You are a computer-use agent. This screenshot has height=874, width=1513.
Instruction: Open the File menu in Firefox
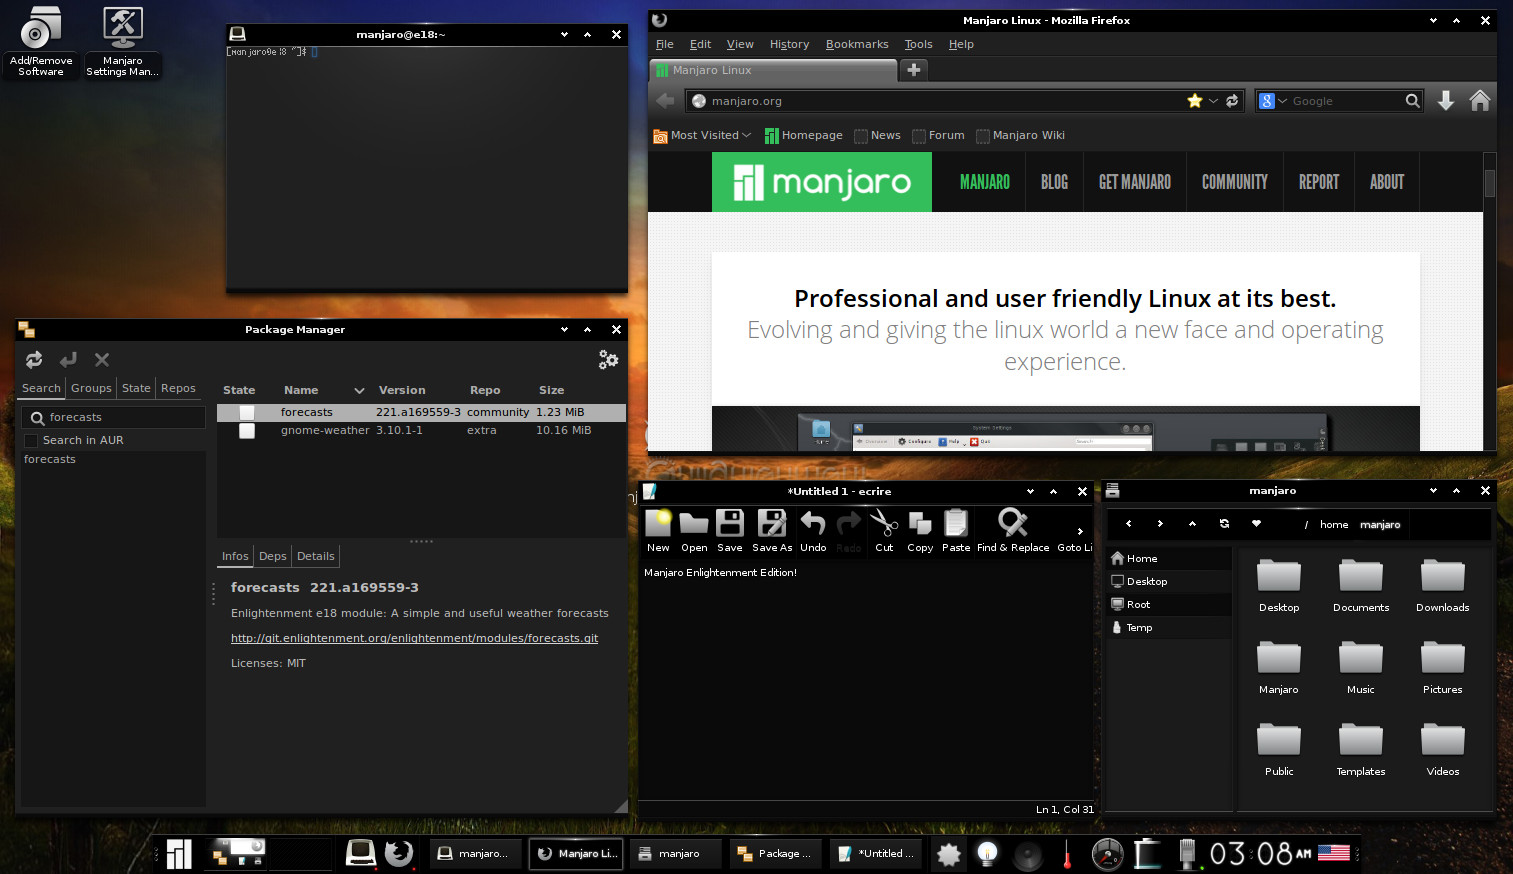[x=664, y=44]
